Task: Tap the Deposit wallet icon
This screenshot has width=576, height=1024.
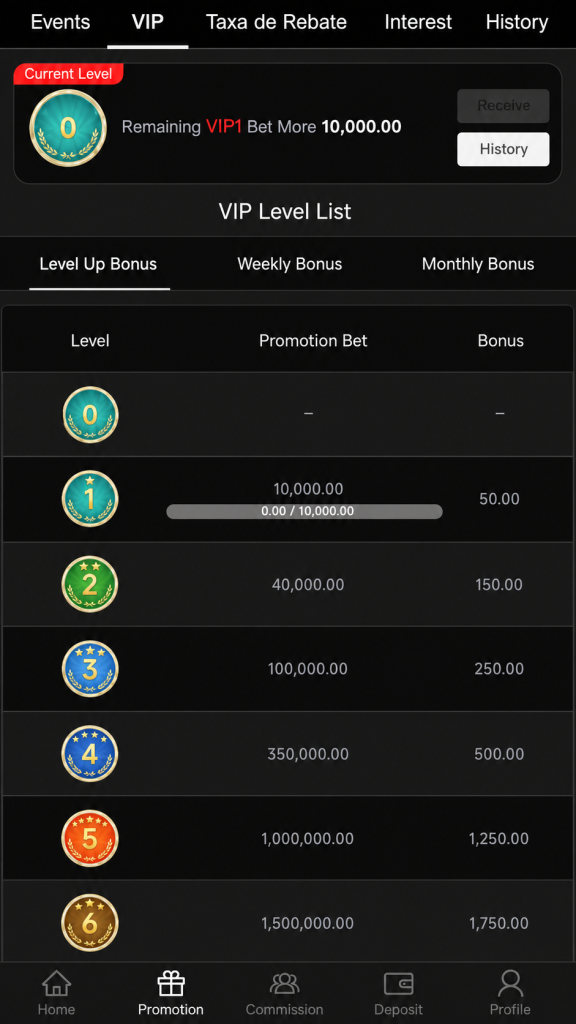Action: coord(398,984)
